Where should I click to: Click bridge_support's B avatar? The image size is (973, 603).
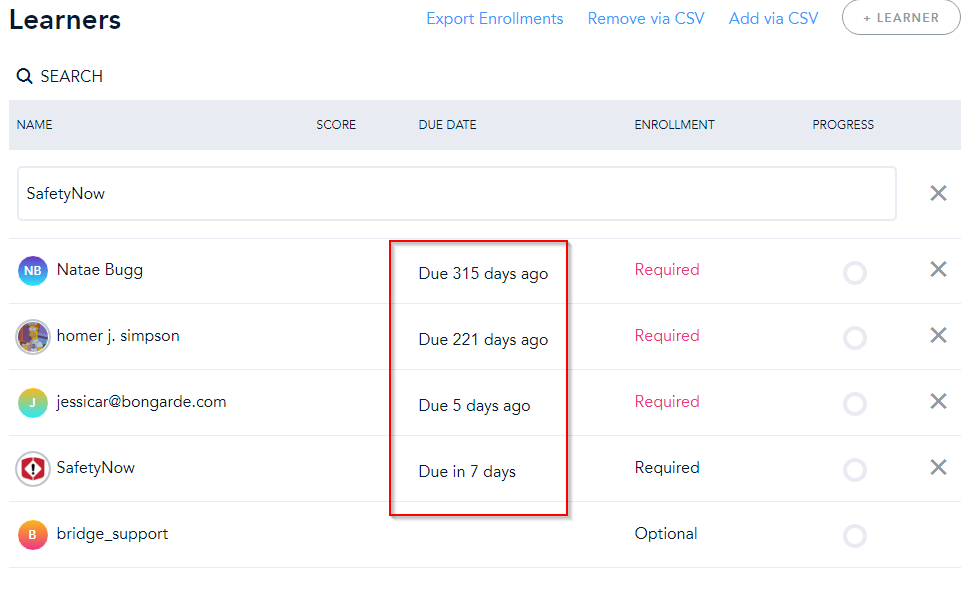click(x=33, y=535)
